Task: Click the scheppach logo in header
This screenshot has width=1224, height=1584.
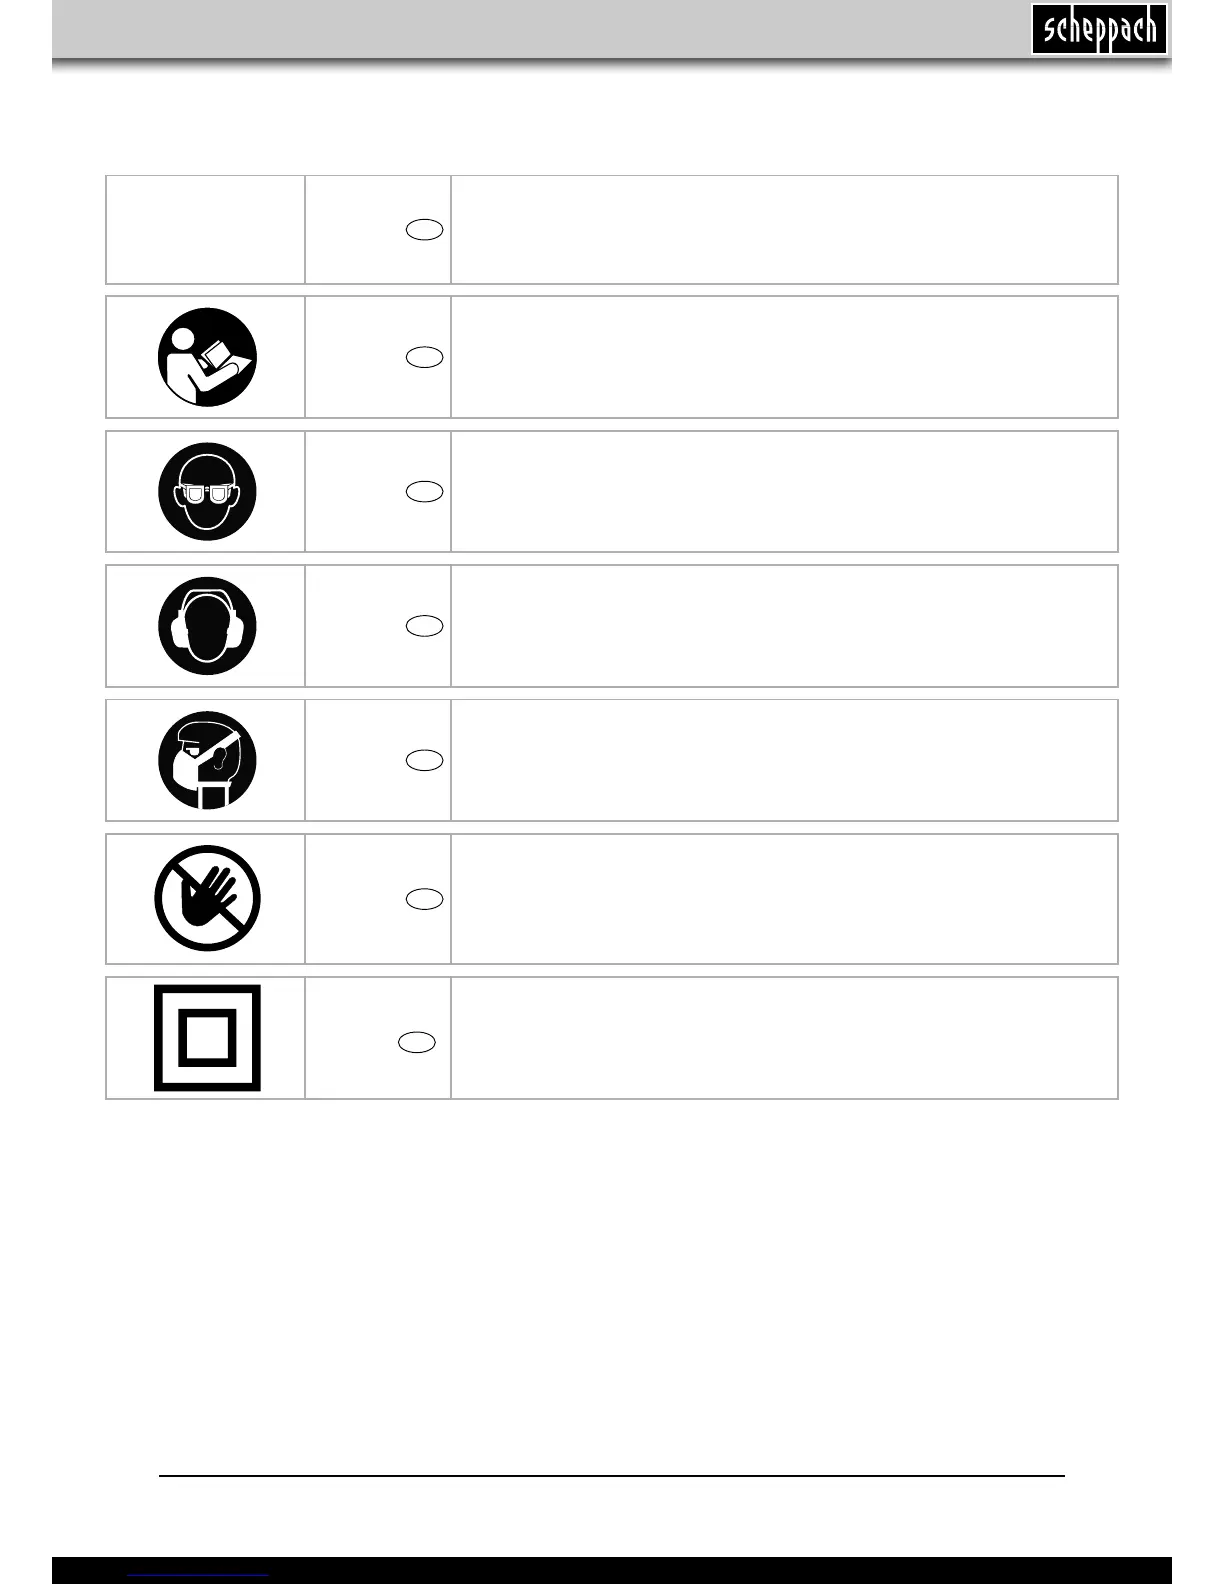Action: (x=1099, y=29)
